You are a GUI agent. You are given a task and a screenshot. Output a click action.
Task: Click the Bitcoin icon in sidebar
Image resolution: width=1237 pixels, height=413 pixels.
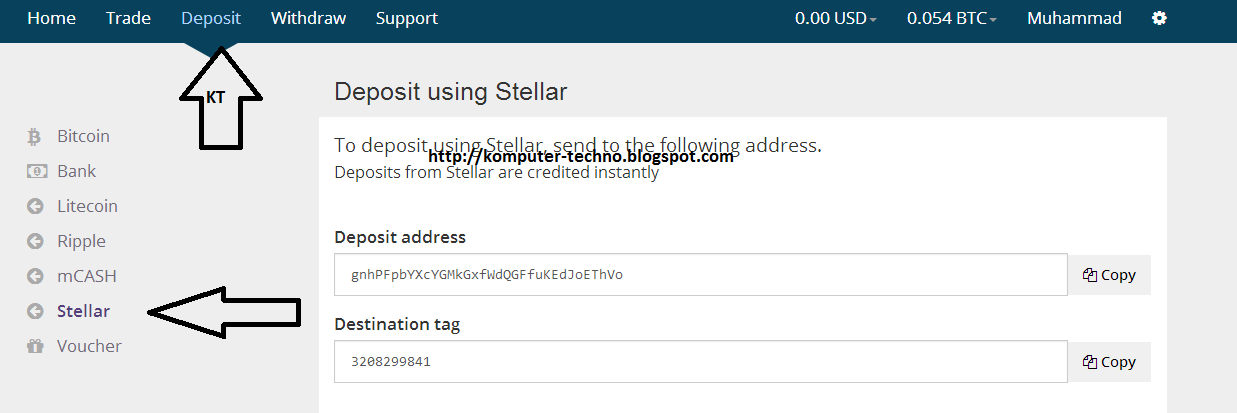[35, 137]
